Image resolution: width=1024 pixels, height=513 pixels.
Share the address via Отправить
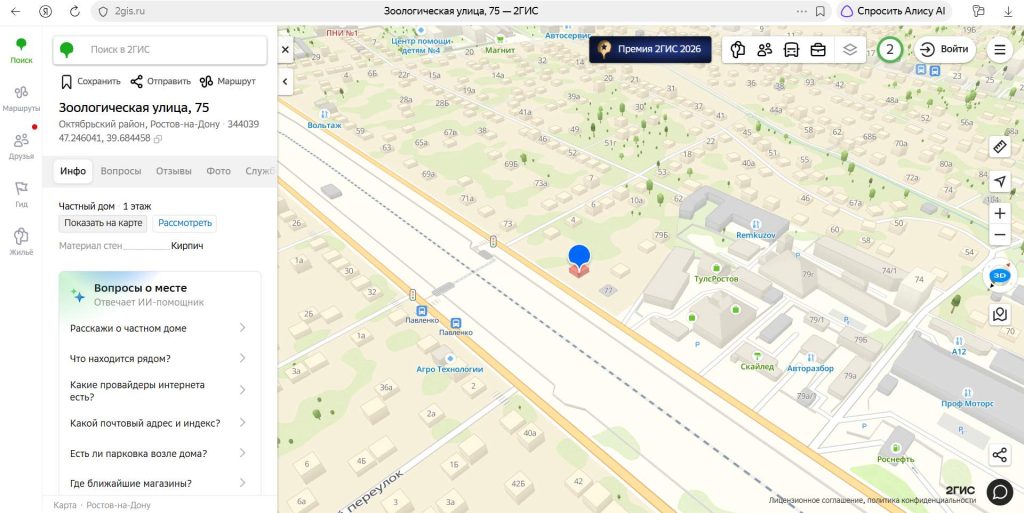(x=161, y=82)
